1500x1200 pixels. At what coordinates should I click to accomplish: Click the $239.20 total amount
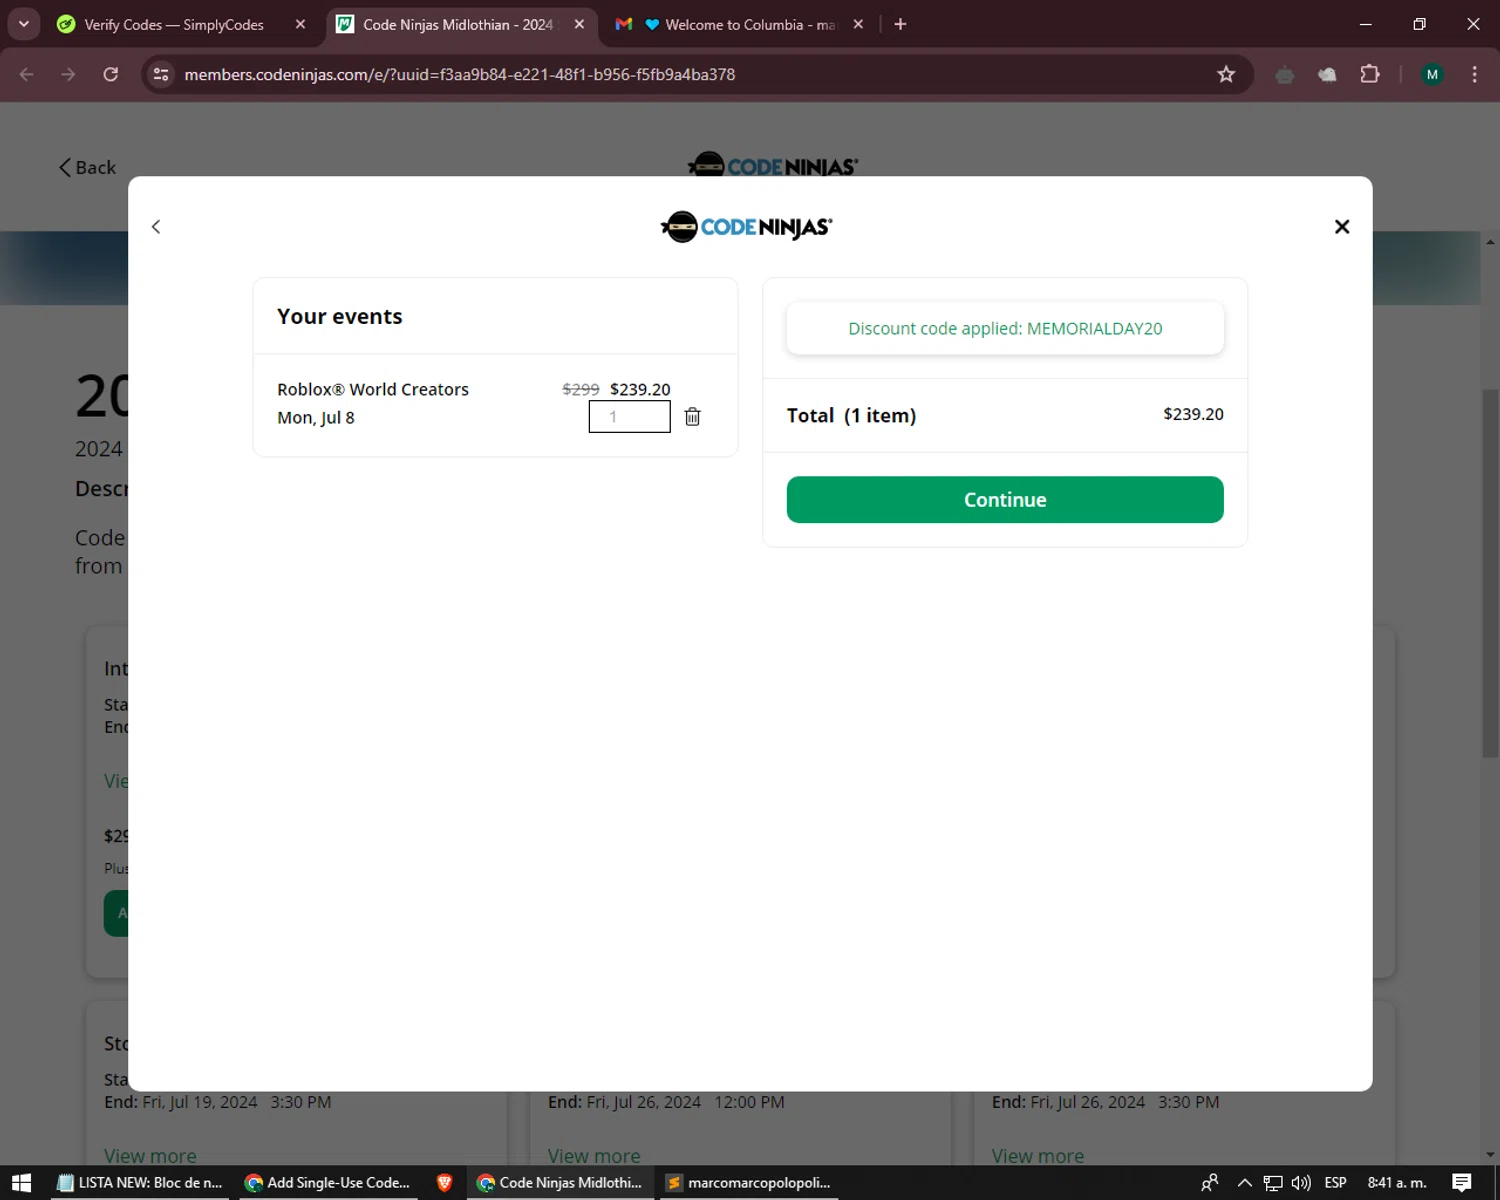(1193, 414)
